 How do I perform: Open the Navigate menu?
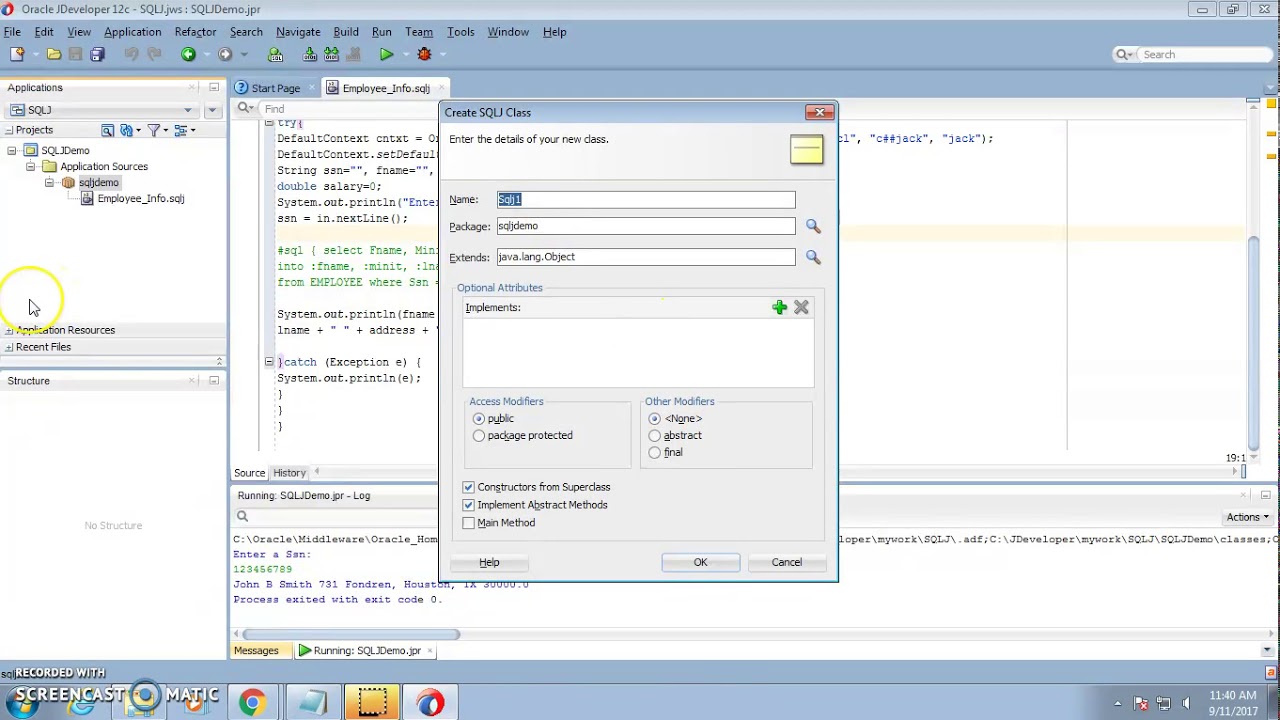pyautogui.click(x=298, y=32)
